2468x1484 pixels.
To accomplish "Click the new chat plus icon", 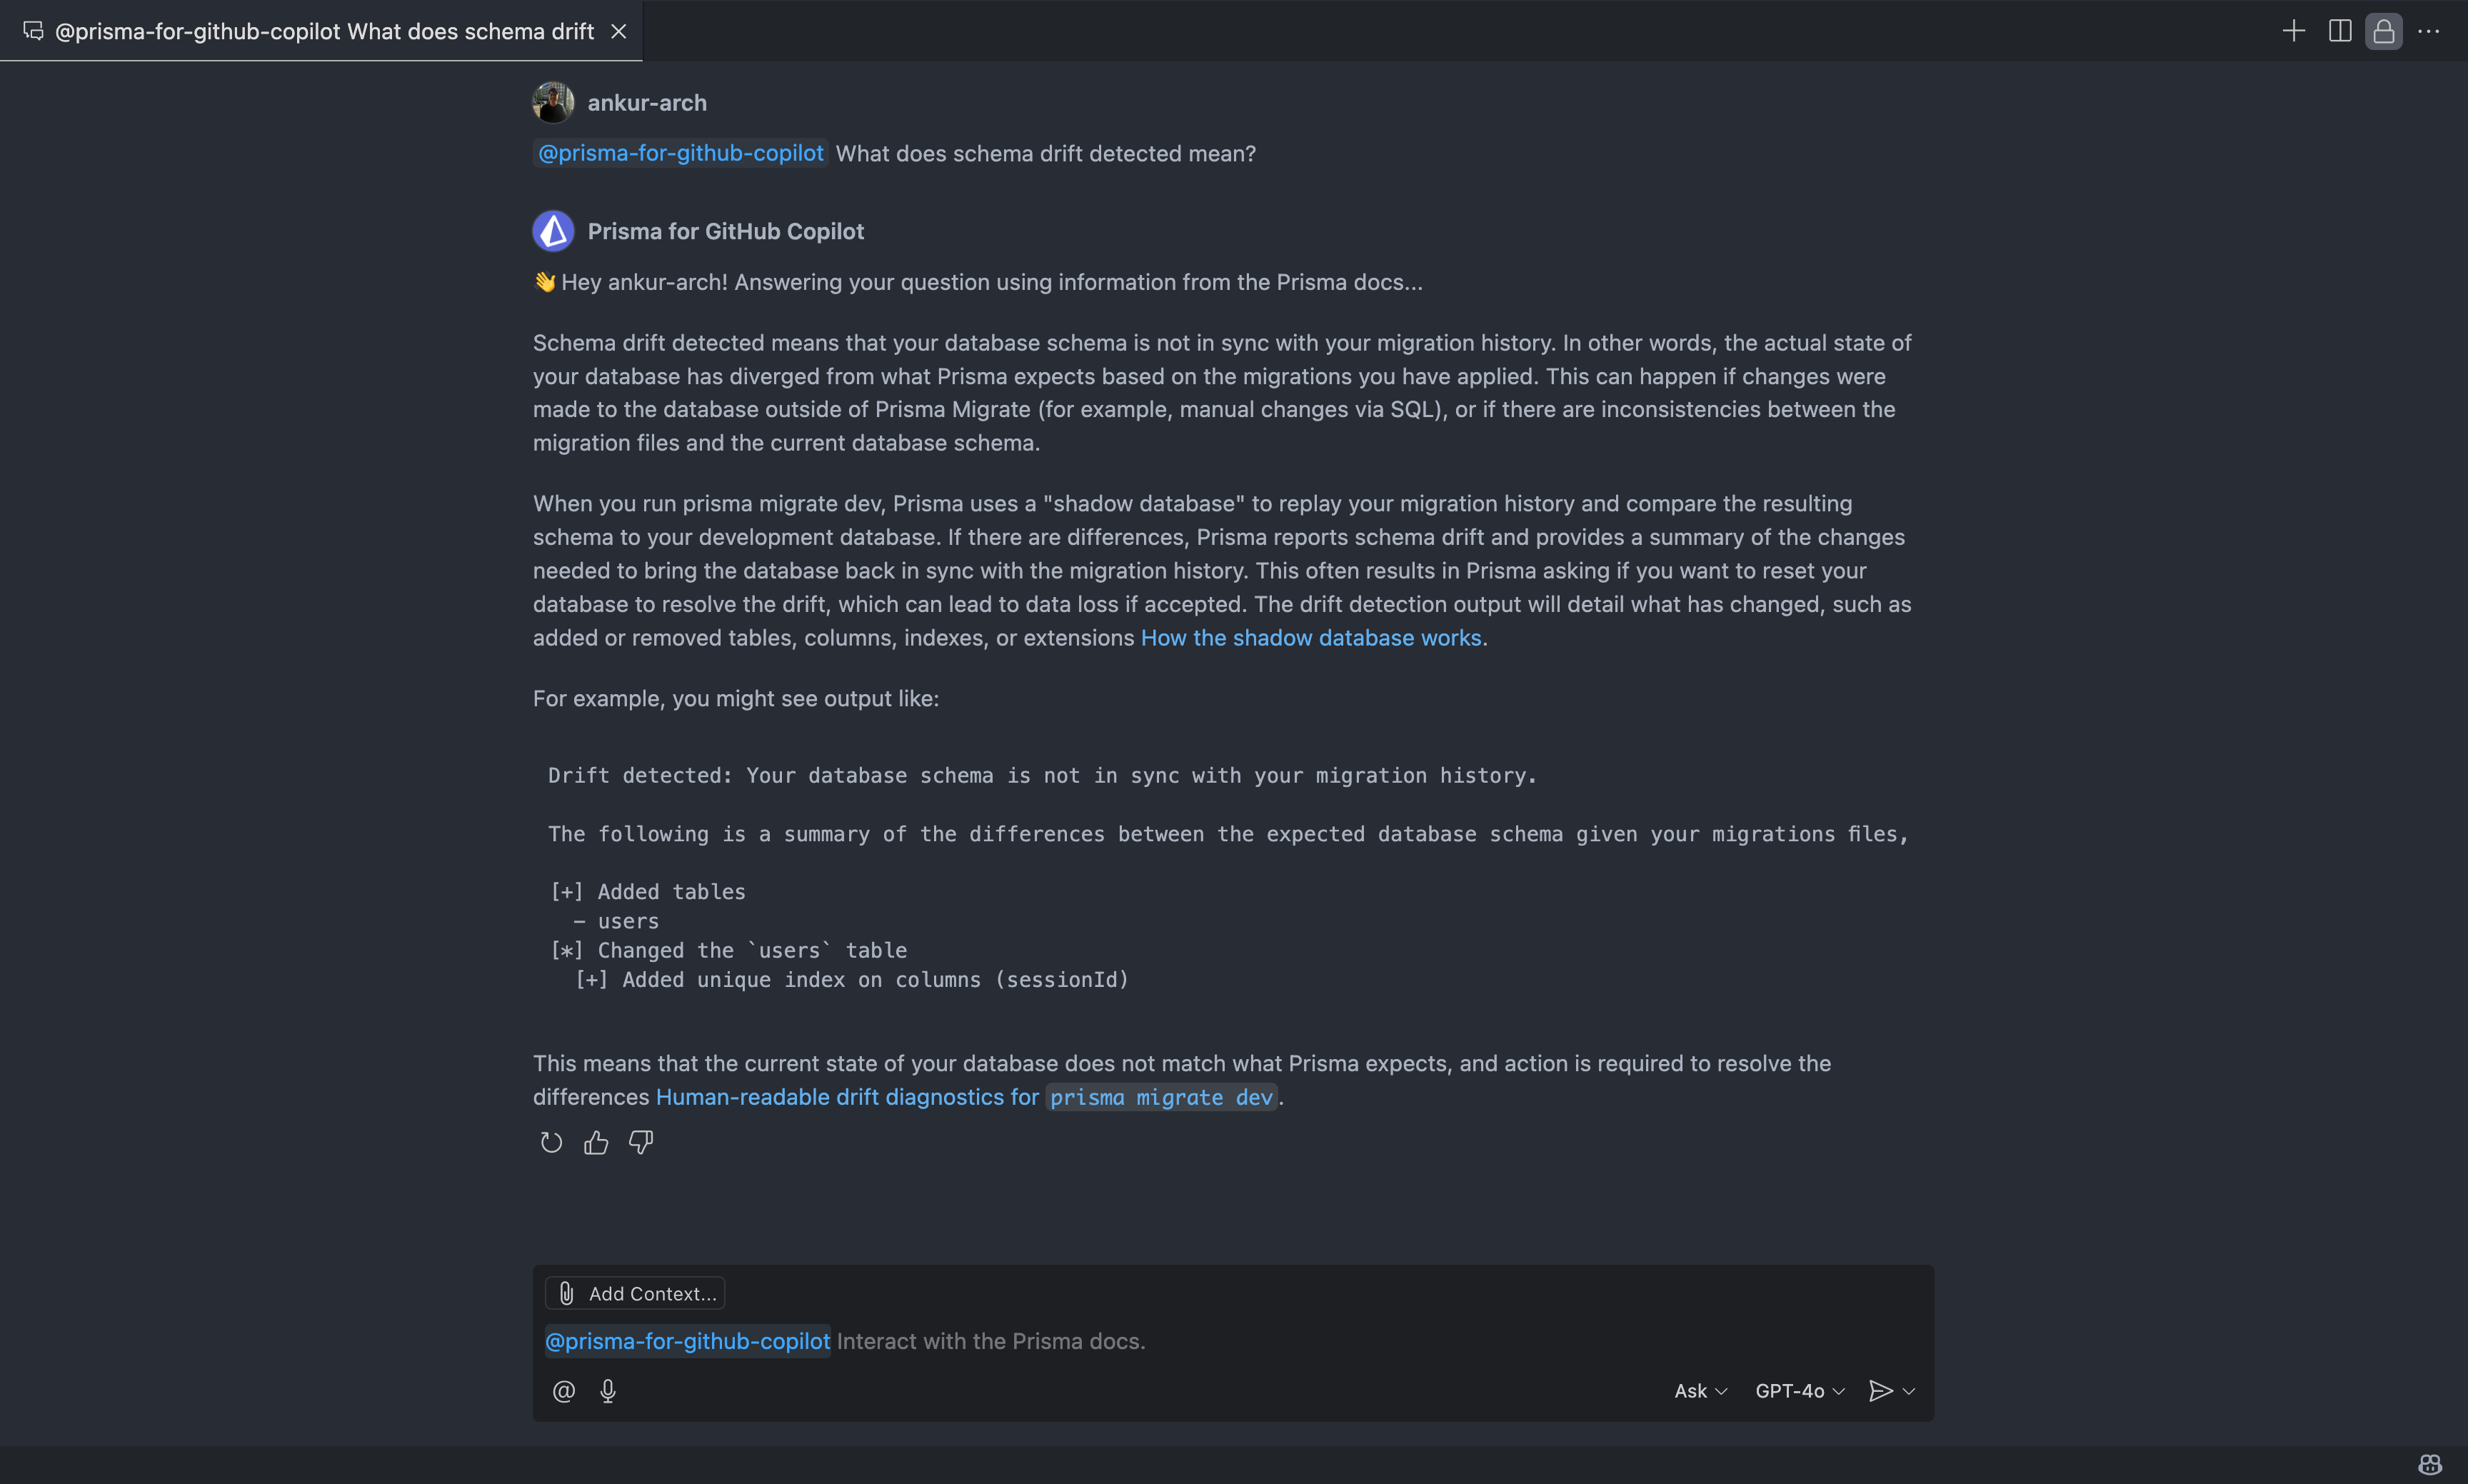I will coord(2293,31).
